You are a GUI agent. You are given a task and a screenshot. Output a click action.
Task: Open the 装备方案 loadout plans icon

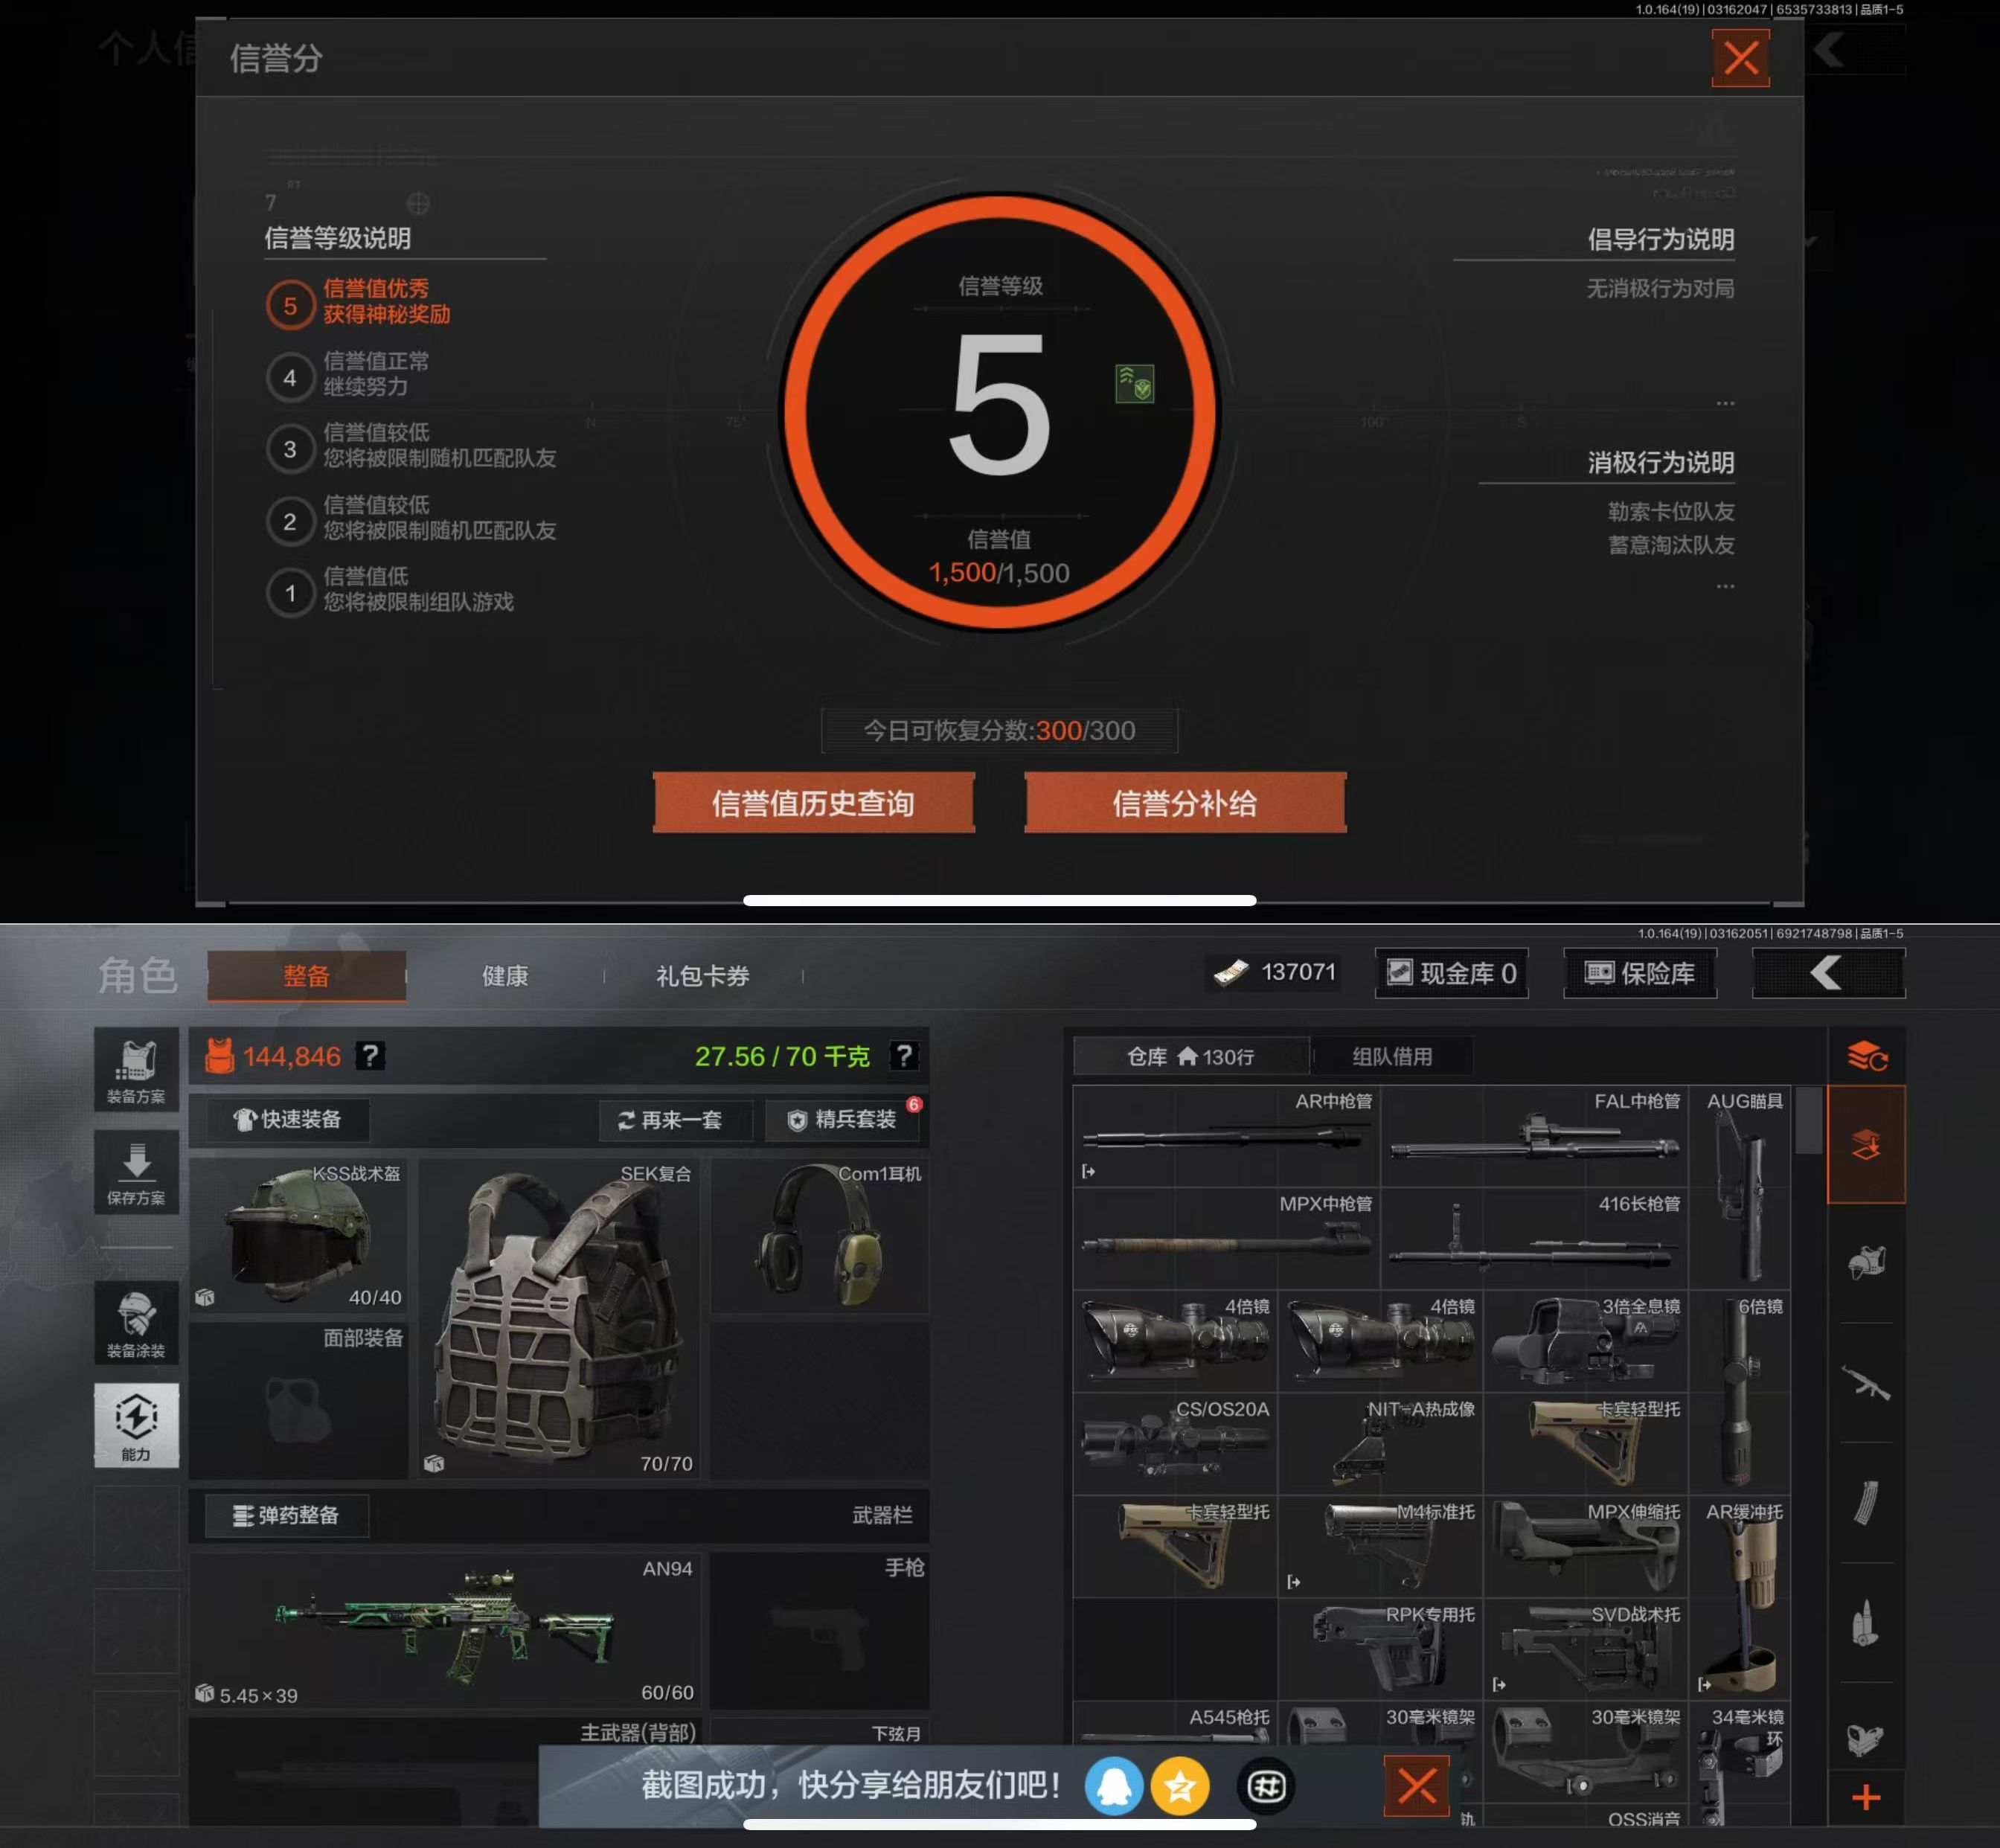point(136,1068)
